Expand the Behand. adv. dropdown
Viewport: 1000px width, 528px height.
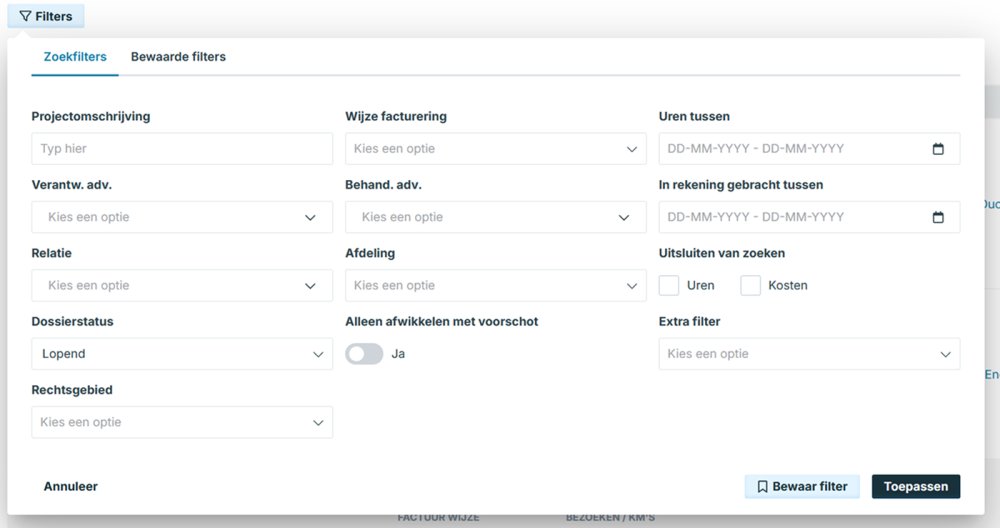(x=495, y=217)
